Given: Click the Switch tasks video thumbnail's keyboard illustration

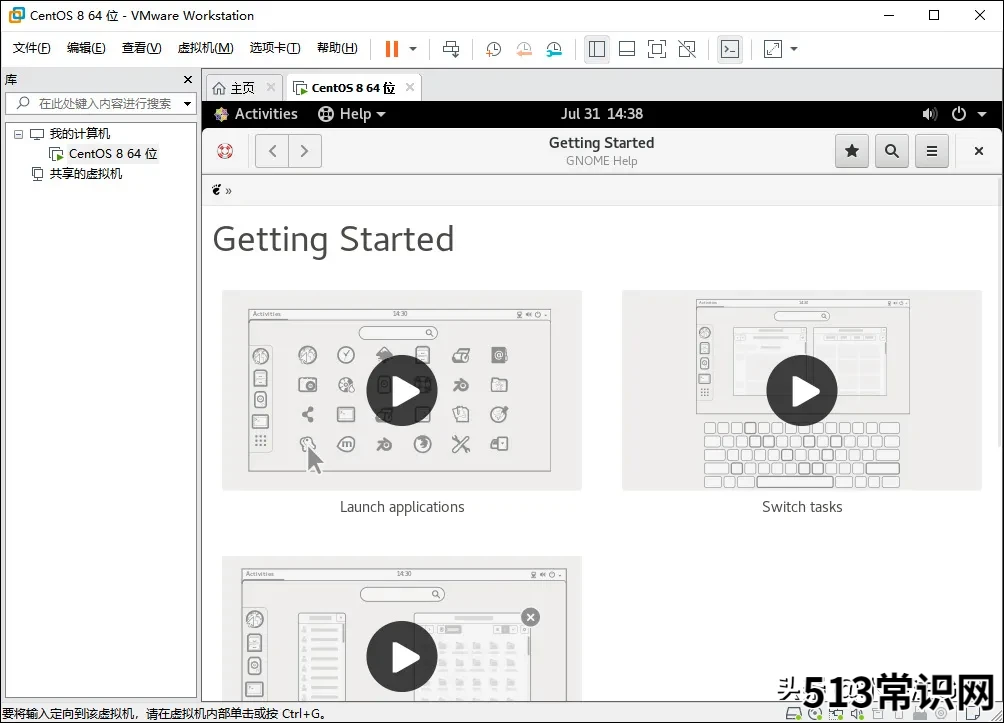Looking at the screenshot, I should 802,454.
